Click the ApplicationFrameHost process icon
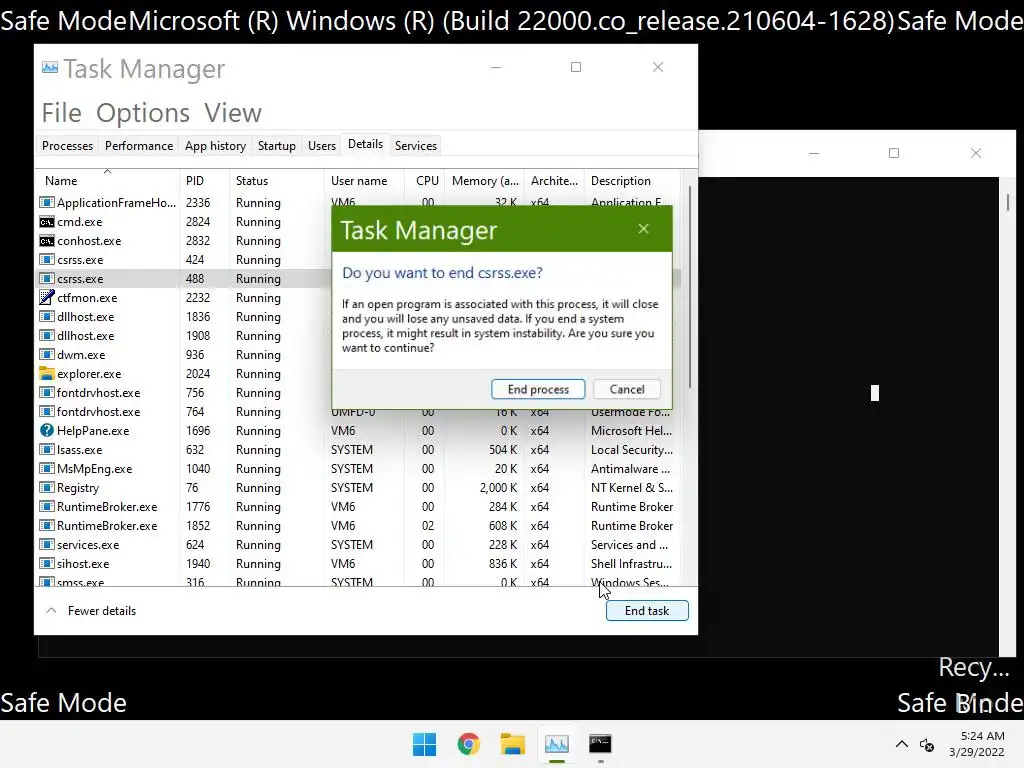Viewport: 1024px width, 768px height. click(46, 203)
